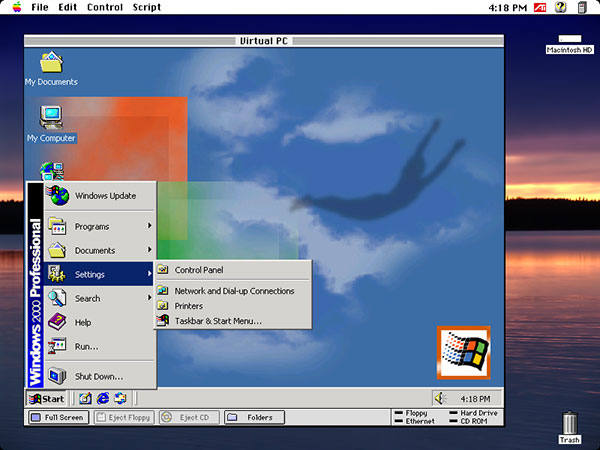Viewport: 600px width, 450px height.
Task: Open Network and Dial-up Connections
Action: 234,291
